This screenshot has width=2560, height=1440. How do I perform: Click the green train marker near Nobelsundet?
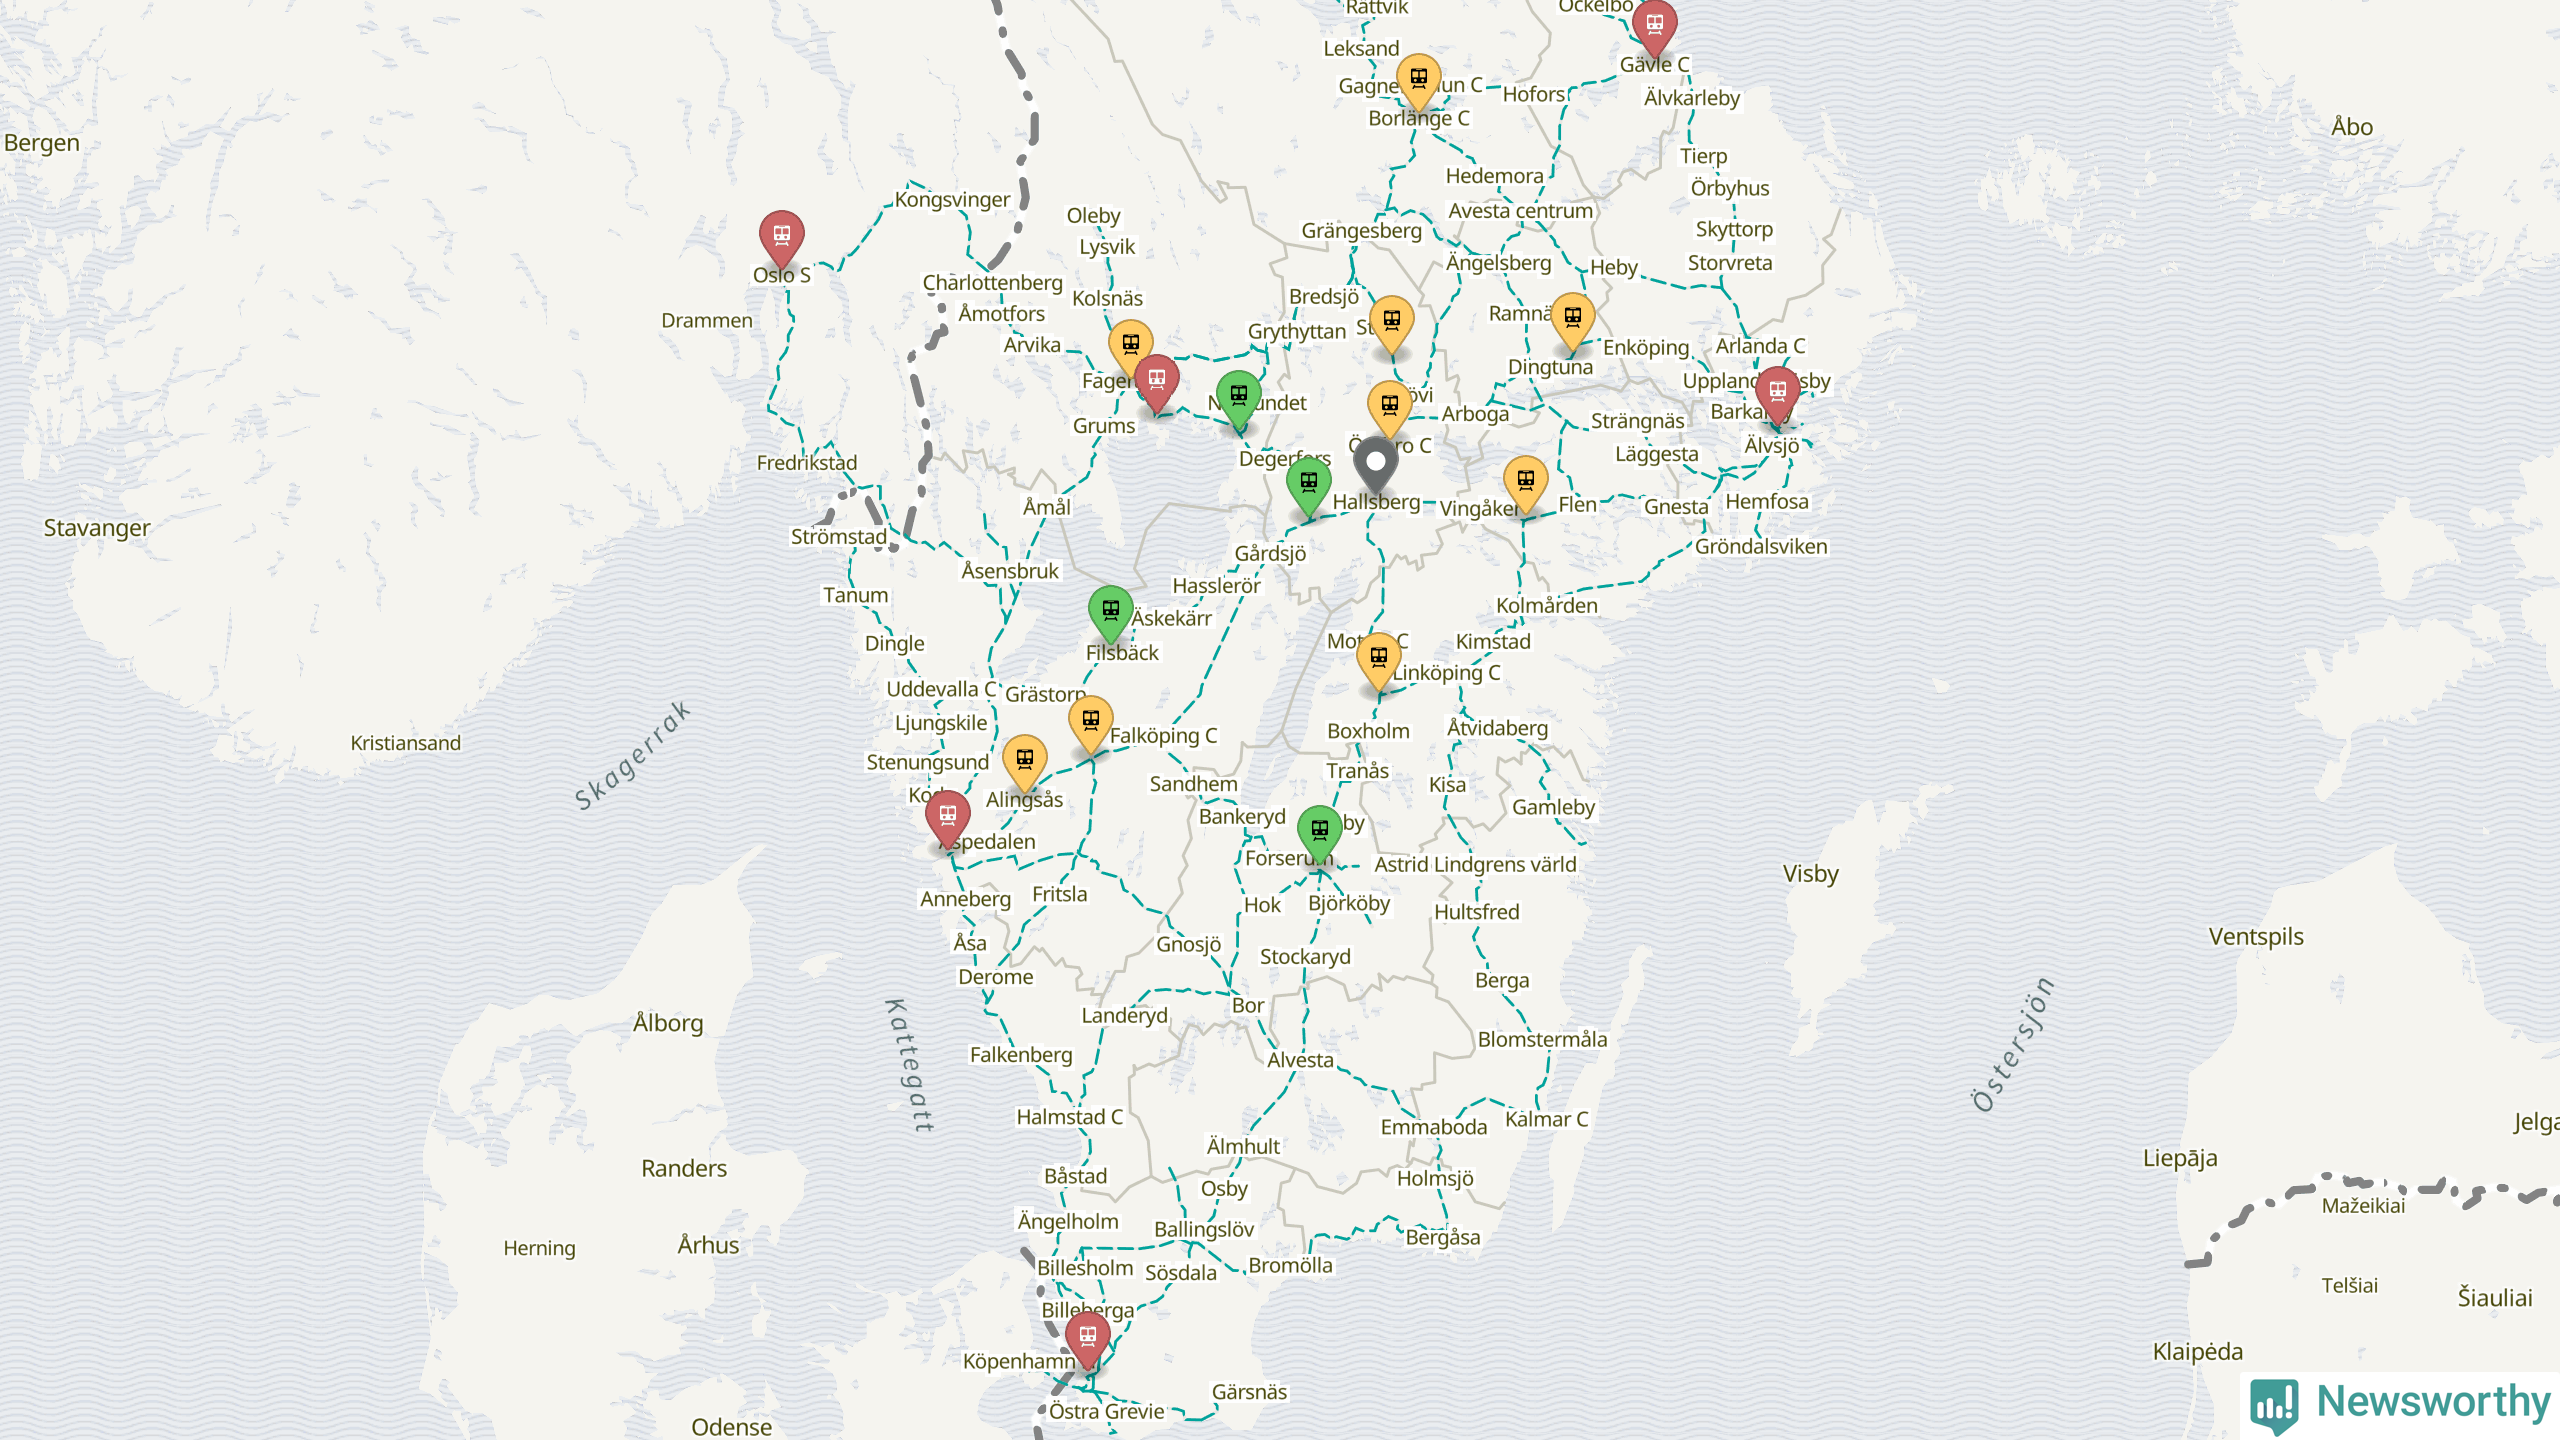coord(1238,396)
